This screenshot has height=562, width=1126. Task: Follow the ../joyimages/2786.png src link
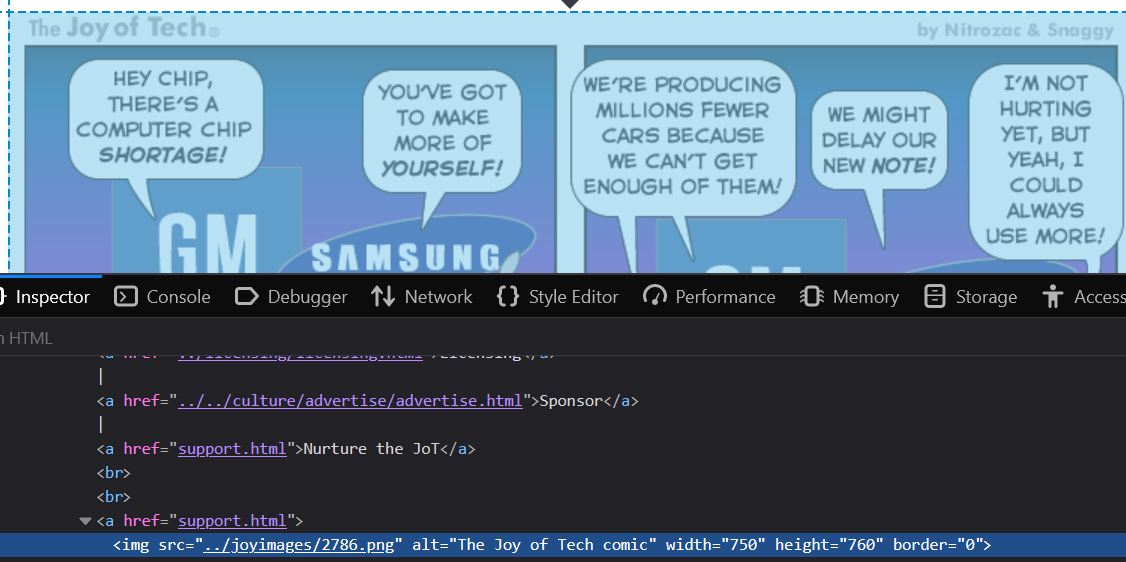pos(299,545)
